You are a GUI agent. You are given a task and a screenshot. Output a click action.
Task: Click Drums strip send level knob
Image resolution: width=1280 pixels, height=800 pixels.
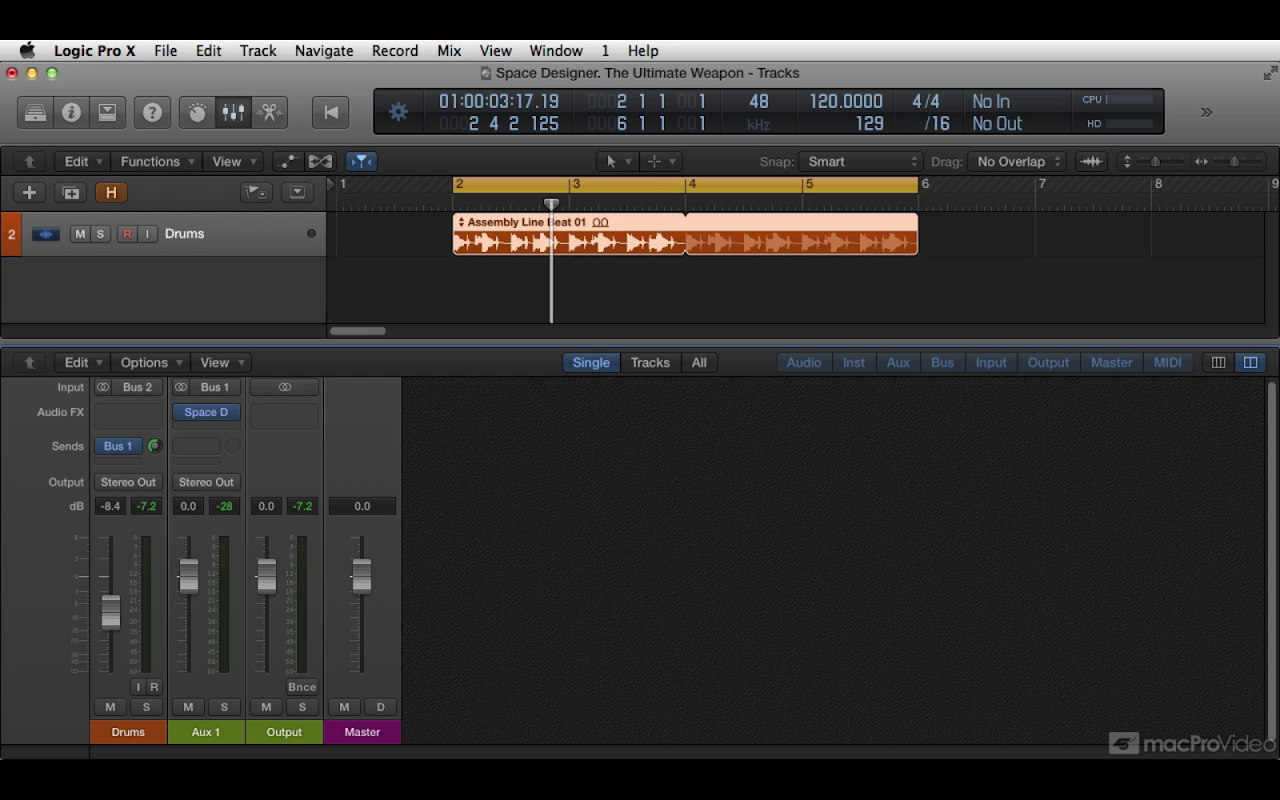(x=154, y=446)
